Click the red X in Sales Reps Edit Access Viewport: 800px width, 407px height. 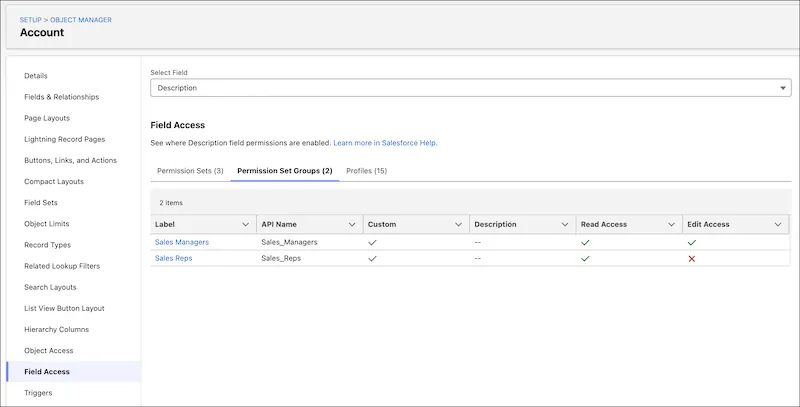[x=691, y=258]
